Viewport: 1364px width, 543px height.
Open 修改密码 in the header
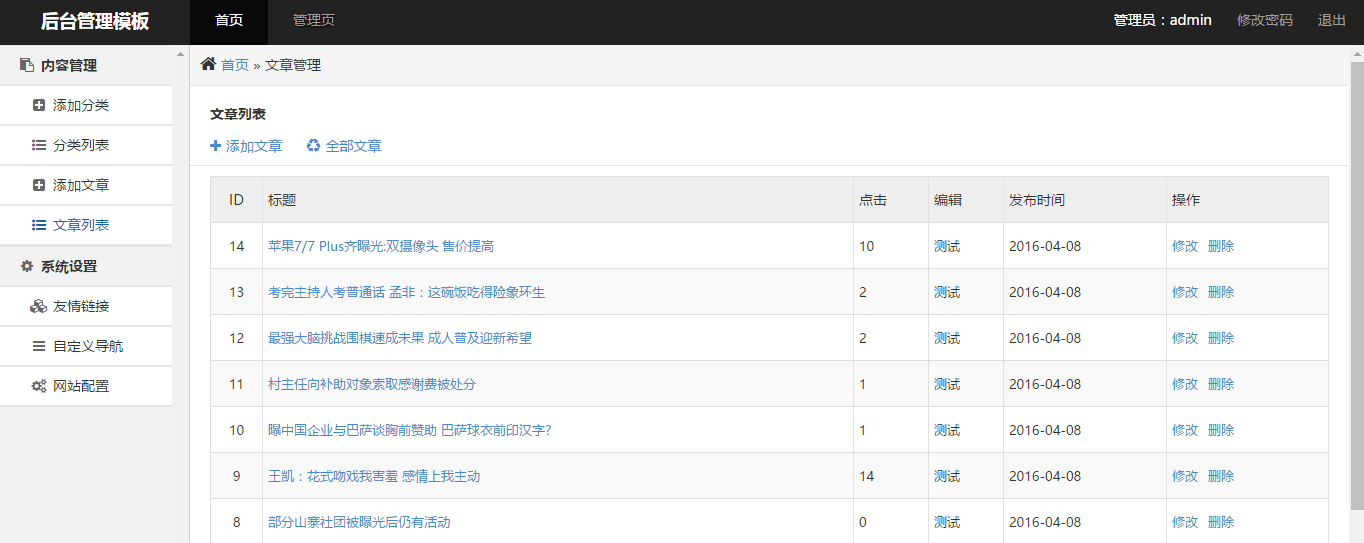pos(1265,20)
